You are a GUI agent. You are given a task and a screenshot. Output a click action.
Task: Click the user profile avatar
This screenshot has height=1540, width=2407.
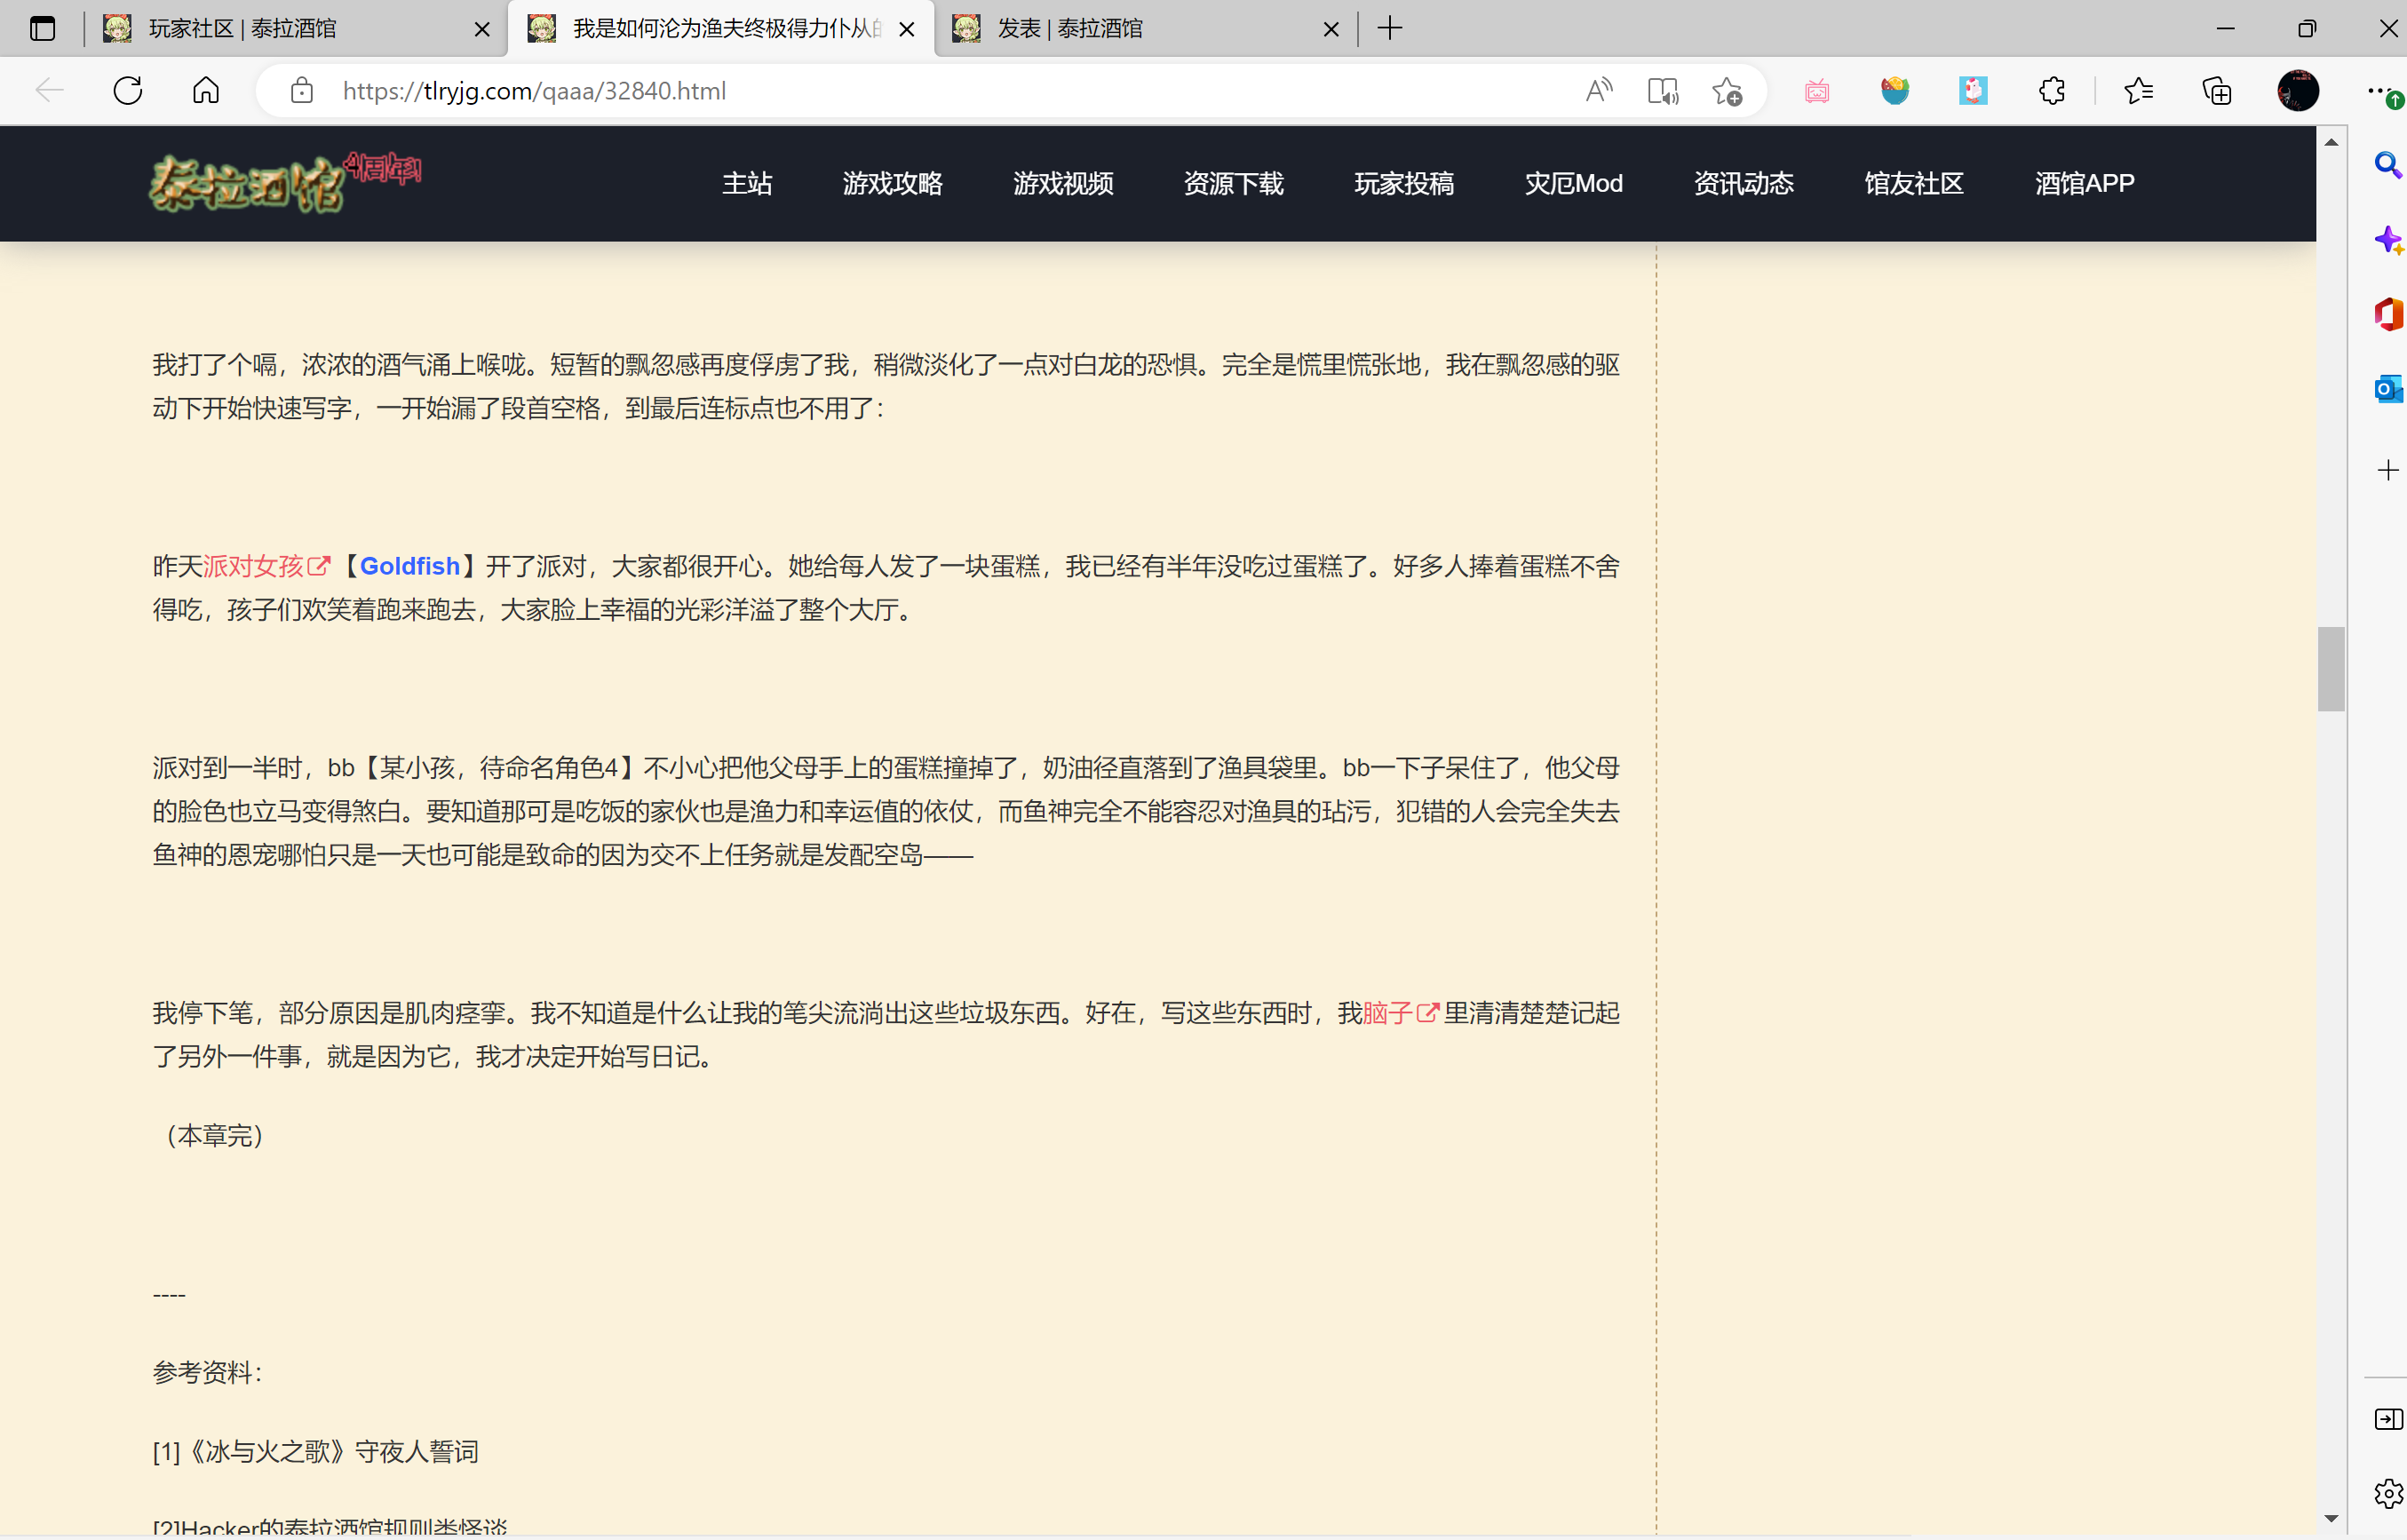point(2298,91)
